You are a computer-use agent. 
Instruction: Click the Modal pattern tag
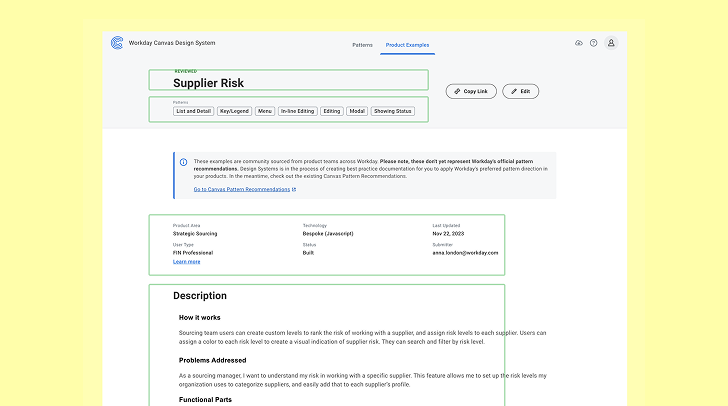coord(357,111)
